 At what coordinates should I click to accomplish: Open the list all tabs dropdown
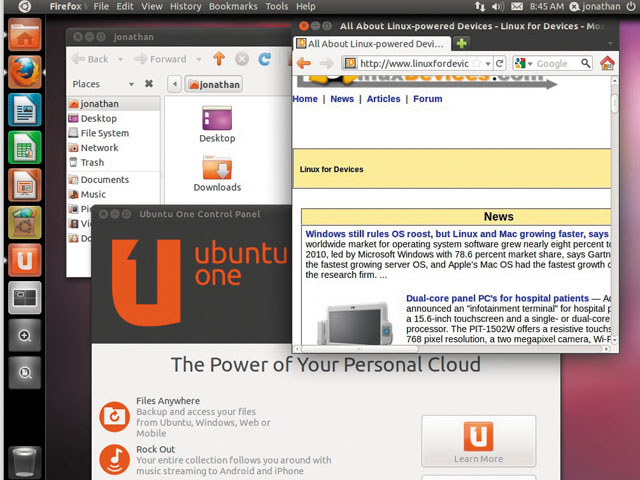(610, 43)
